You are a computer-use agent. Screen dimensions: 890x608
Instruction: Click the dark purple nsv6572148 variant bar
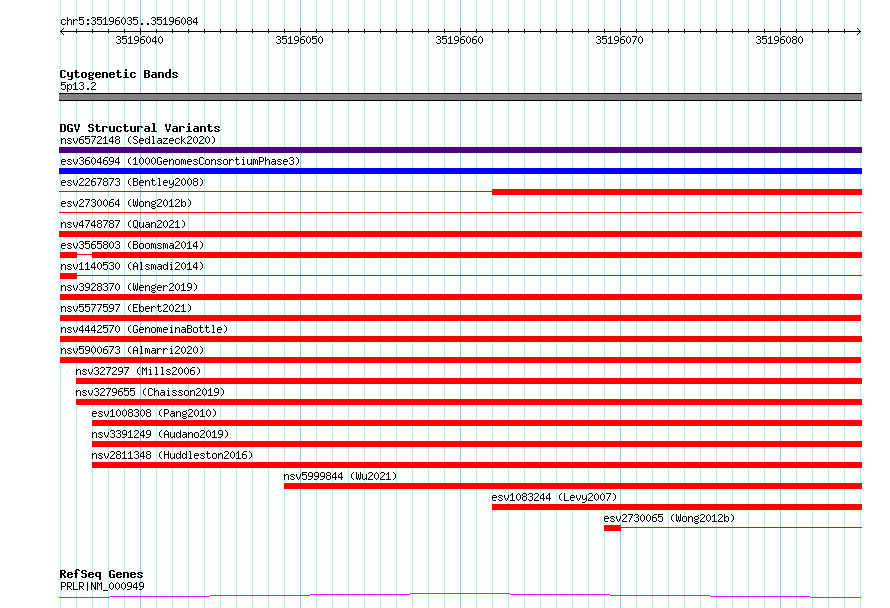pyautogui.click(x=460, y=150)
